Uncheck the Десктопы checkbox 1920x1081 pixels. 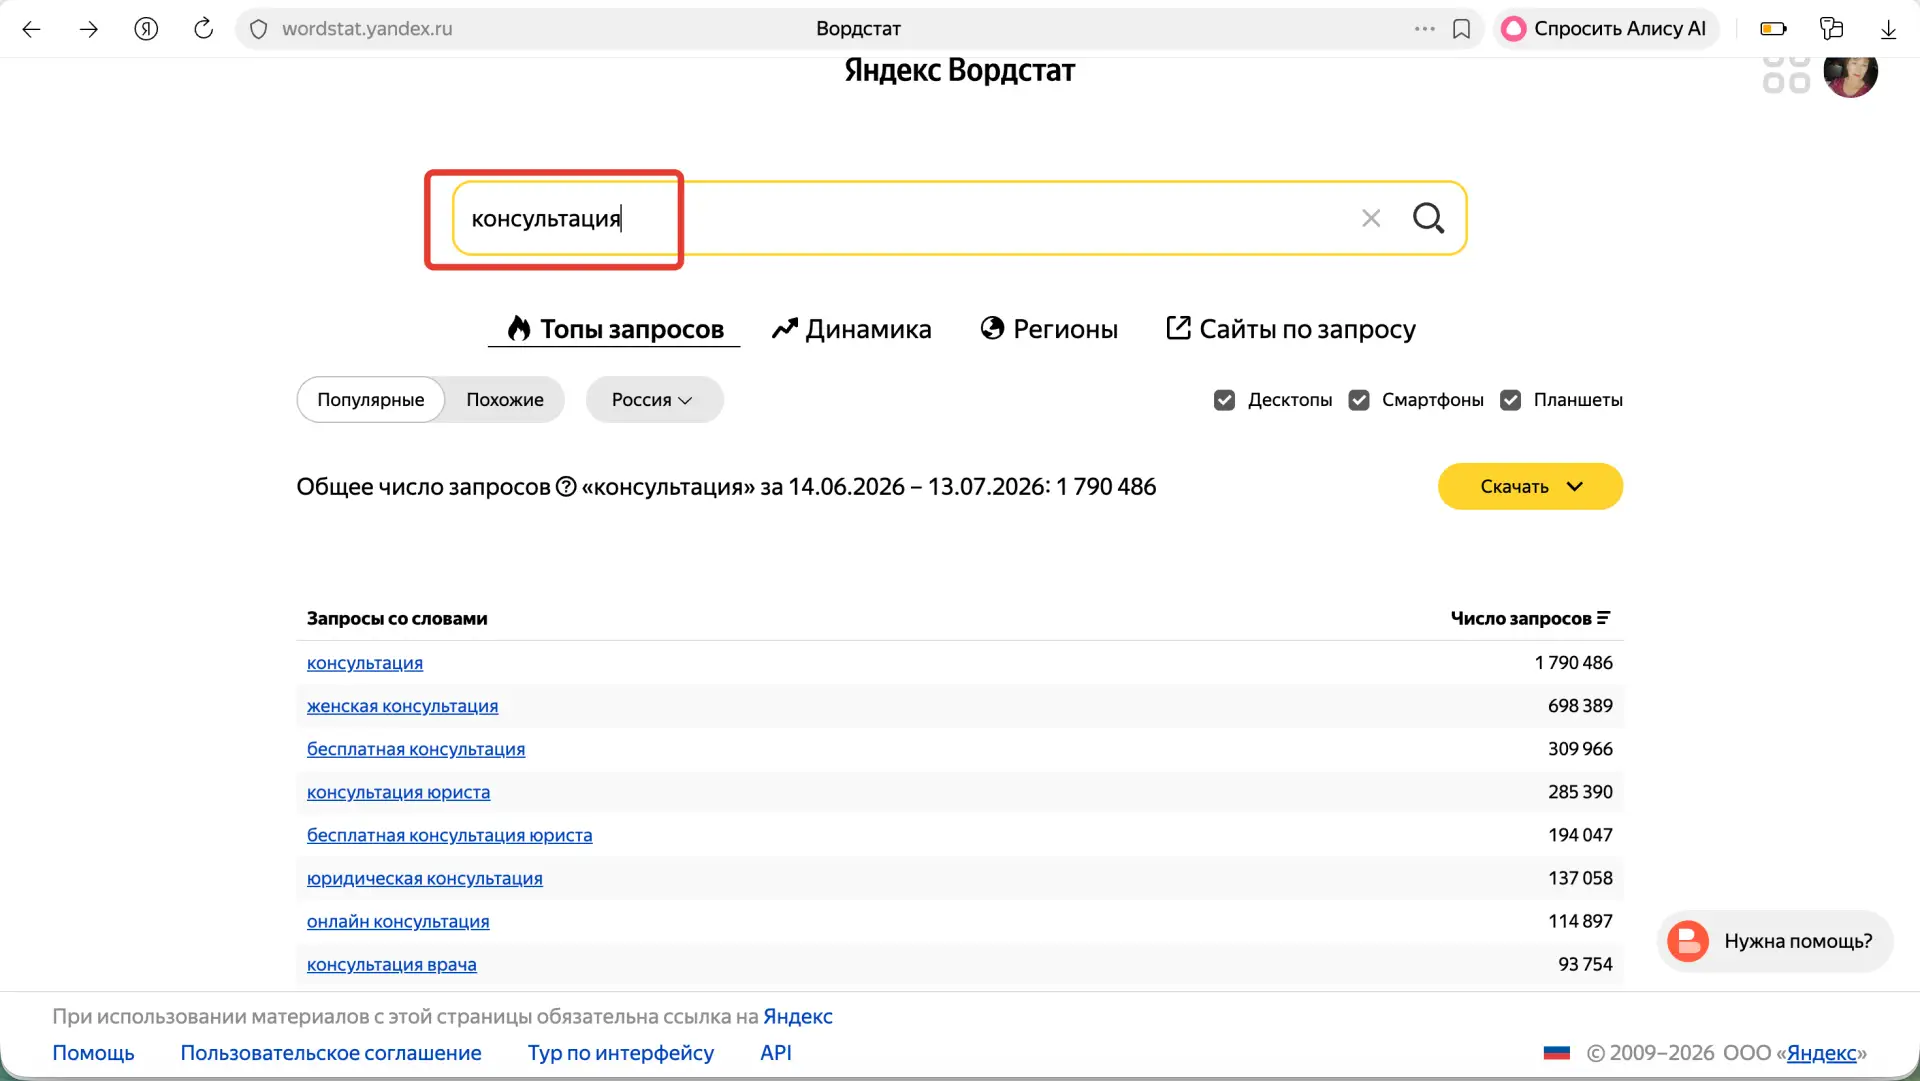tap(1224, 400)
